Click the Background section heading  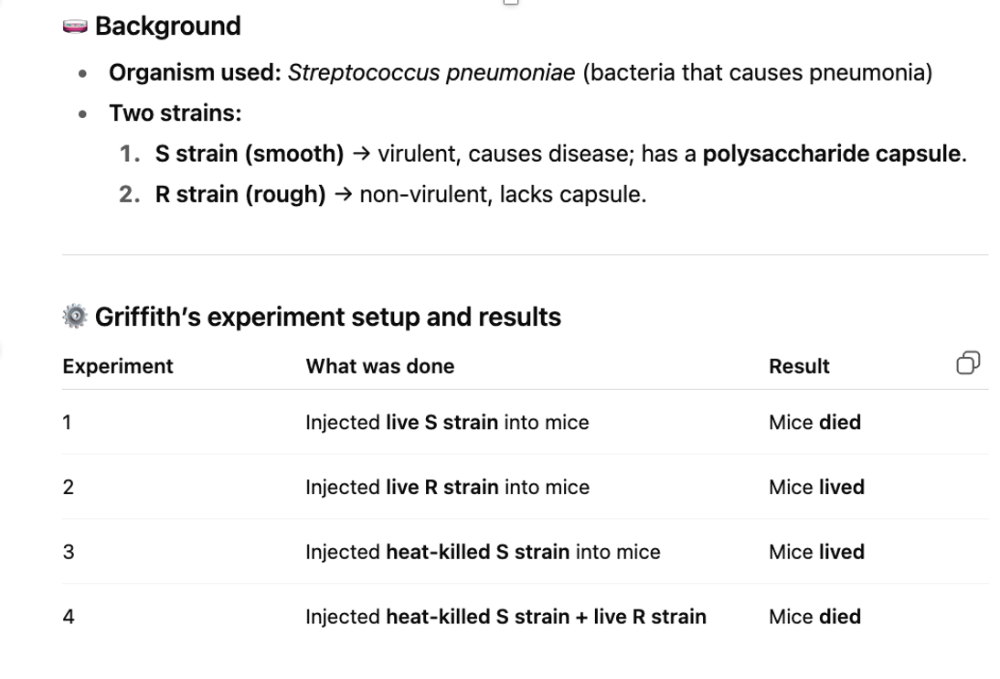[168, 26]
